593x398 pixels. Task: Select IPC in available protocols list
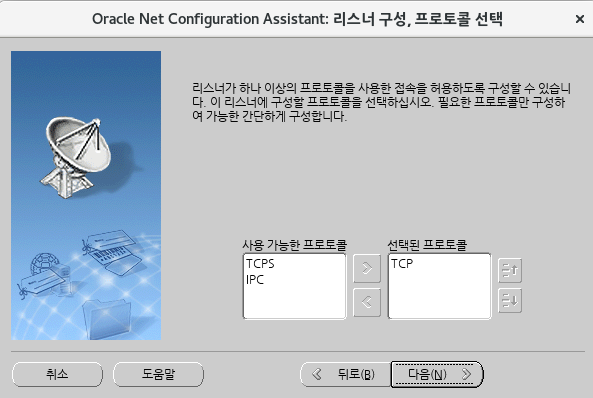[255, 280]
